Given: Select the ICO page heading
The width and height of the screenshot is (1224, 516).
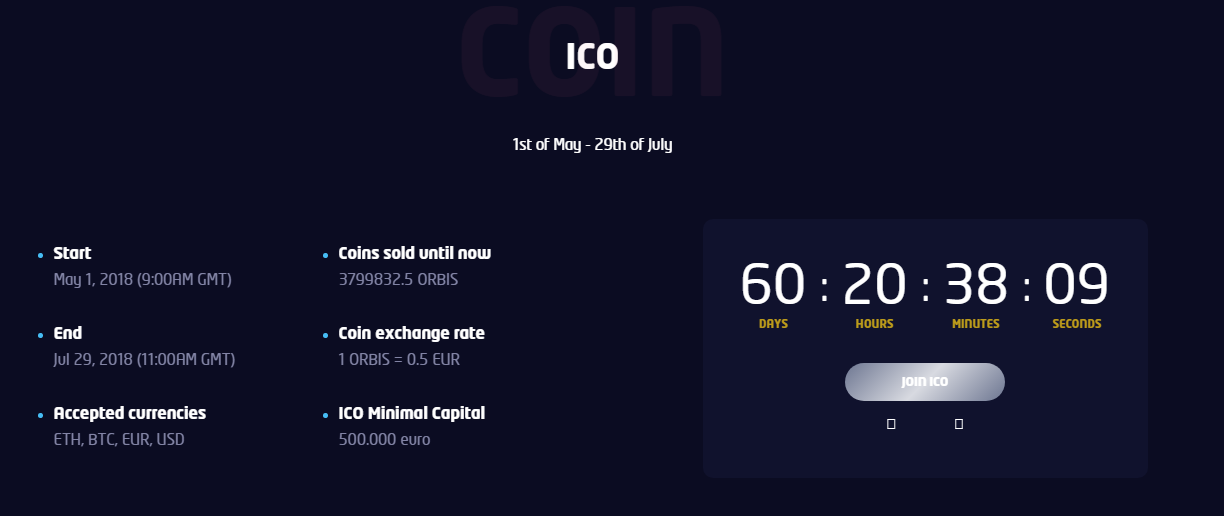Looking at the screenshot, I should point(592,57).
